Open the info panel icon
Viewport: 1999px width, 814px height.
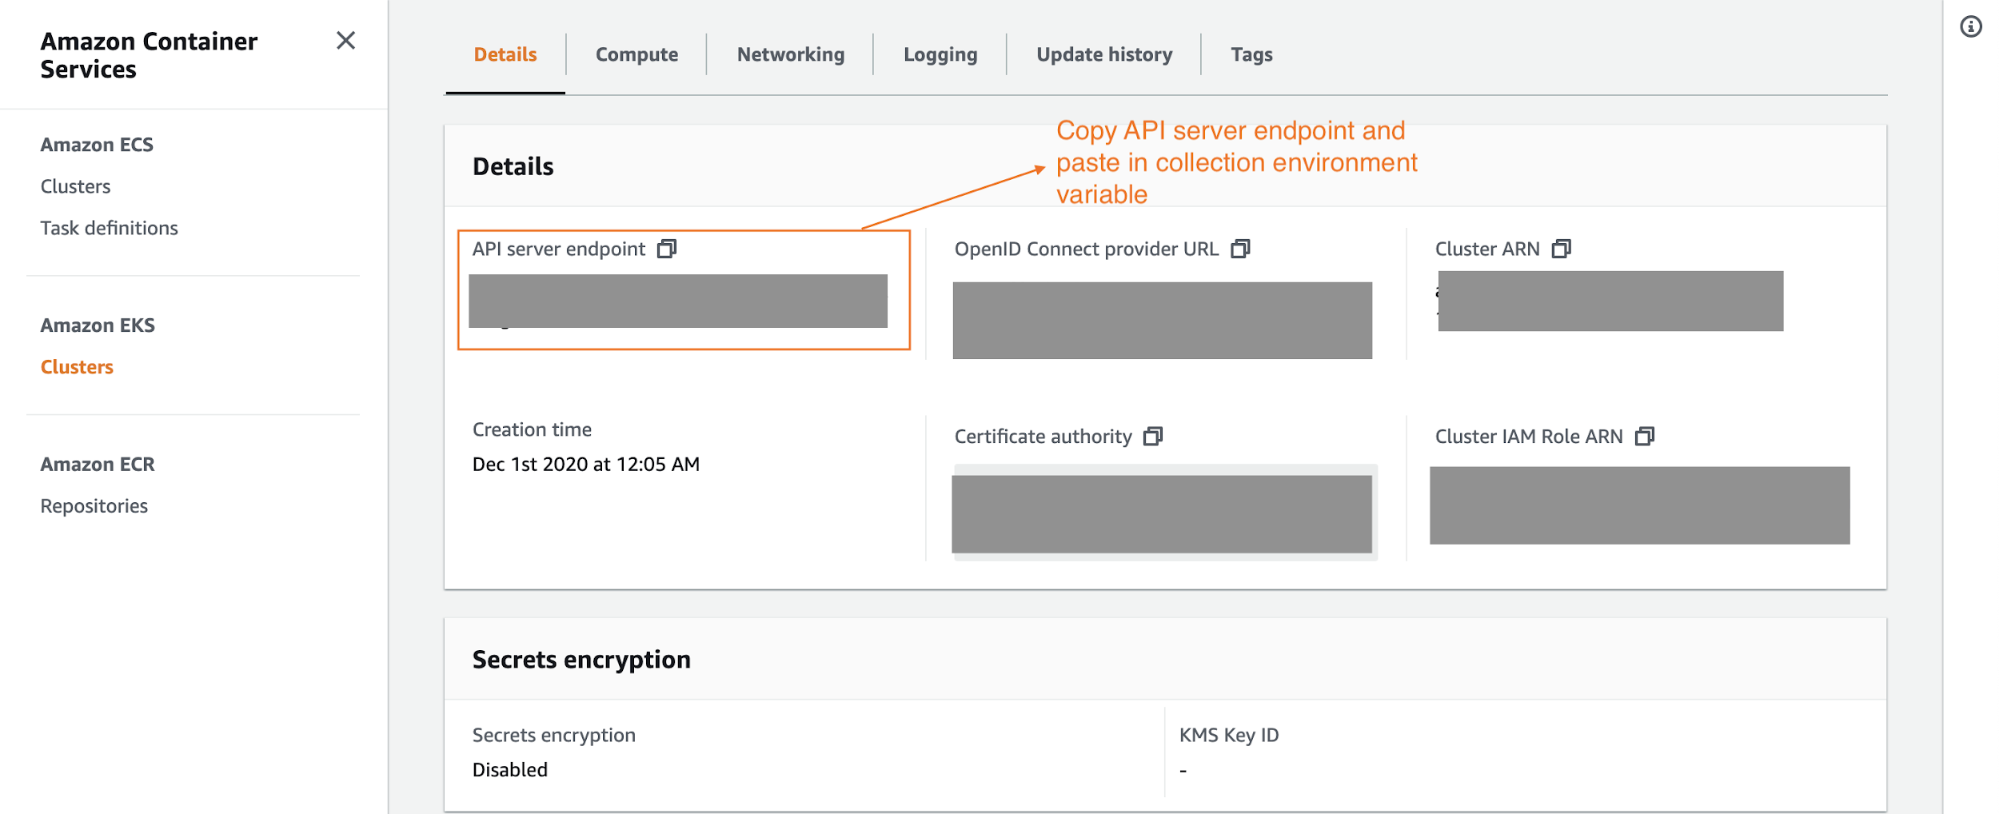(1971, 27)
